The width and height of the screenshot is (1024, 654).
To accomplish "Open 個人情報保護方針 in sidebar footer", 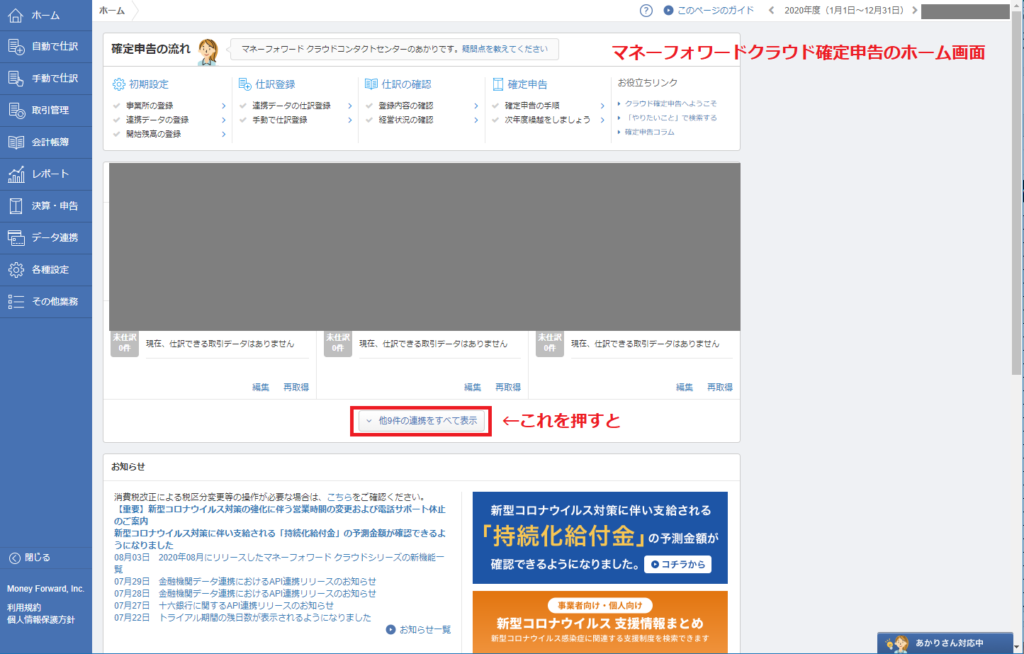I will click(41, 620).
